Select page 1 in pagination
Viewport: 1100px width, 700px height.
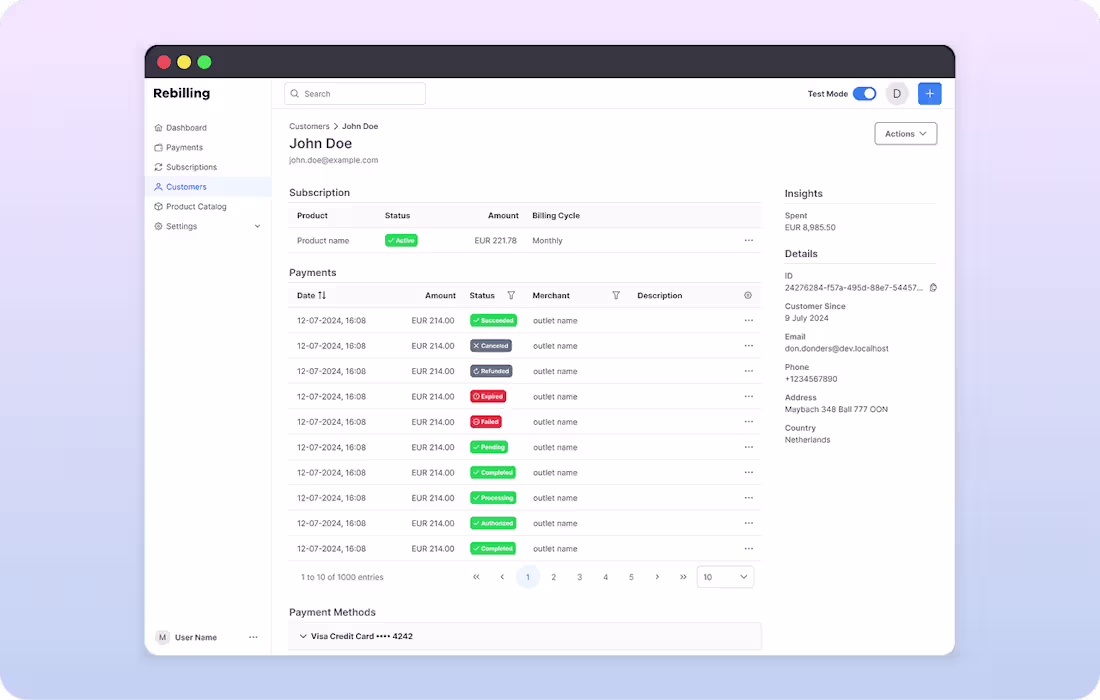pos(528,577)
